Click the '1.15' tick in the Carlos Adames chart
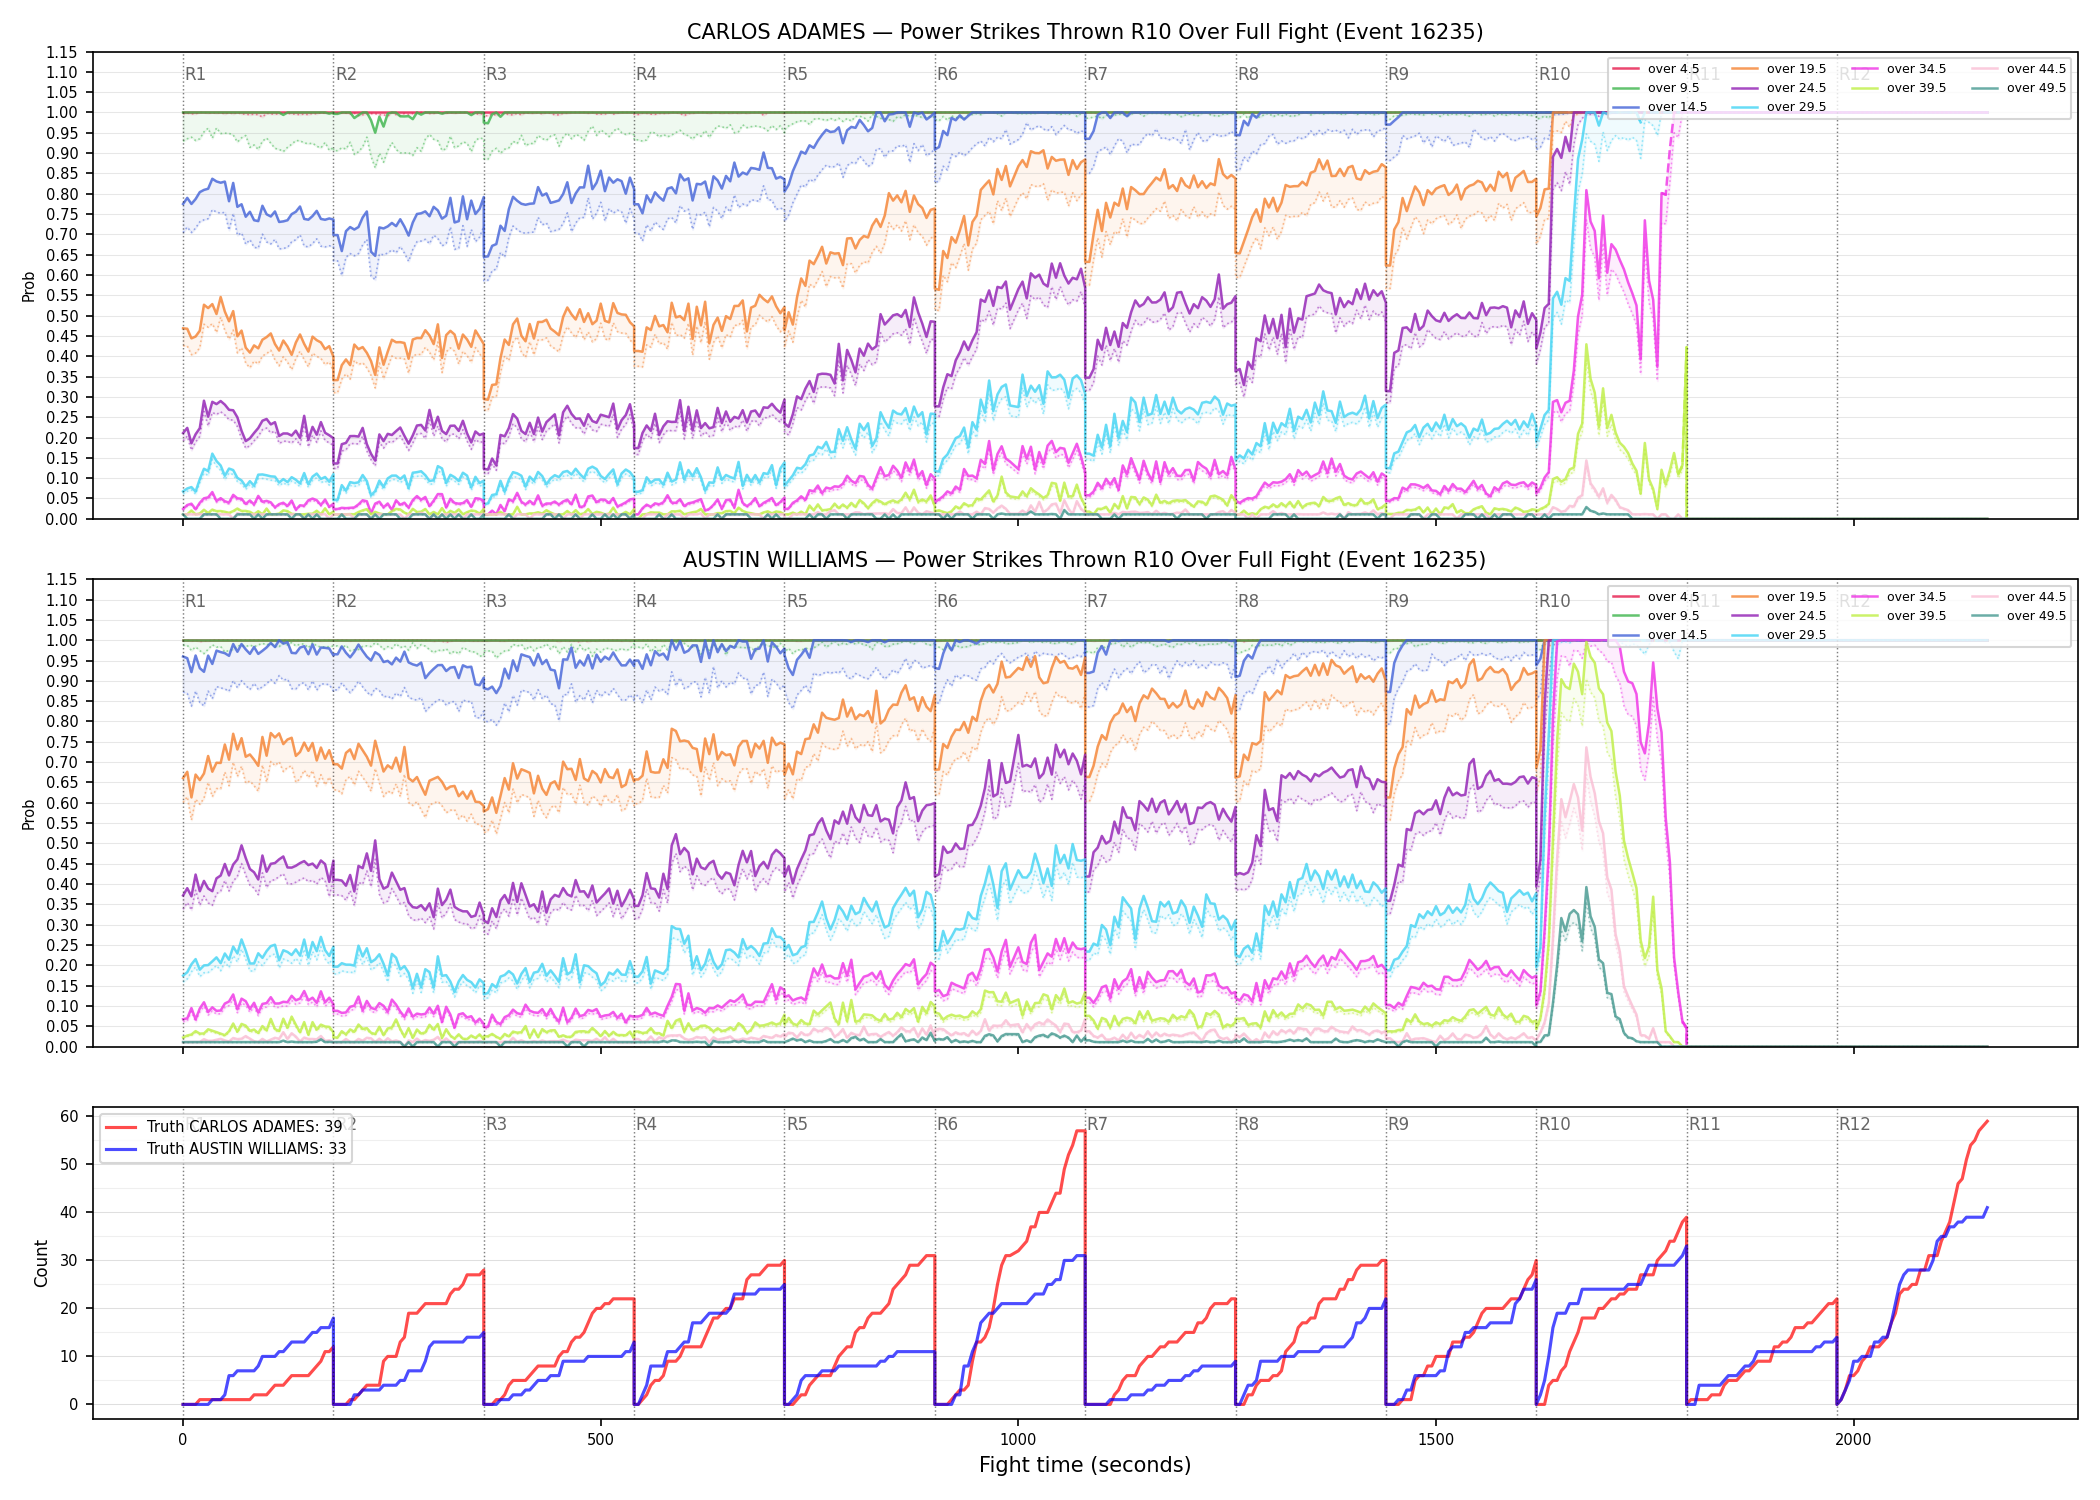 [x=62, y=52]
